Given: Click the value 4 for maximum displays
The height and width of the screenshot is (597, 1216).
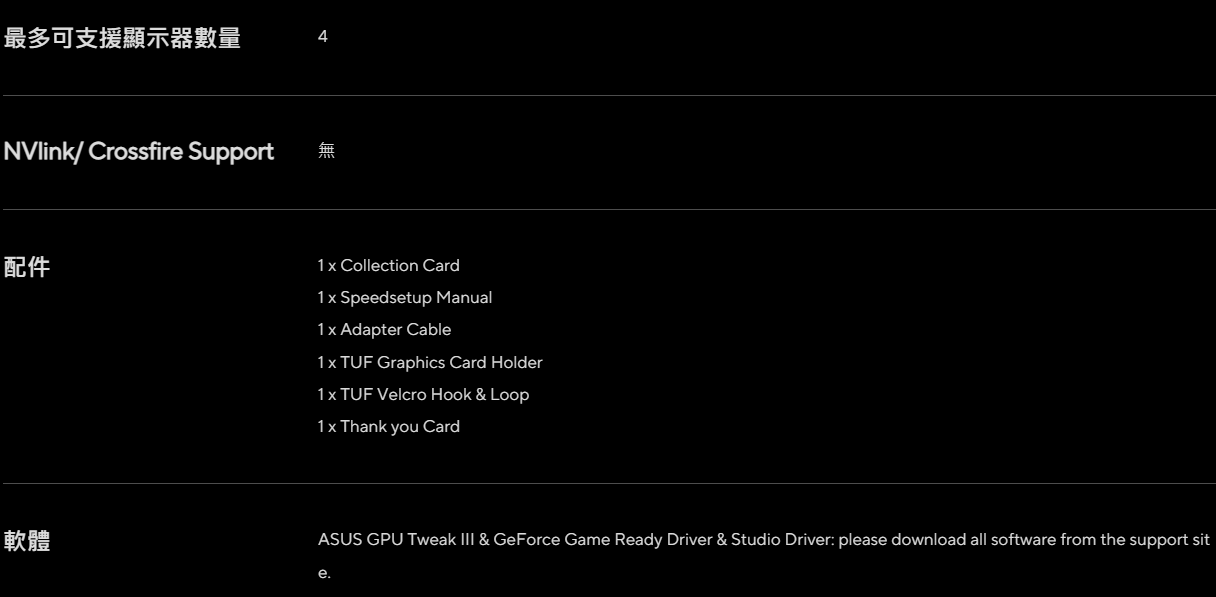Looking at the screenshot, I should click(322, 37).
